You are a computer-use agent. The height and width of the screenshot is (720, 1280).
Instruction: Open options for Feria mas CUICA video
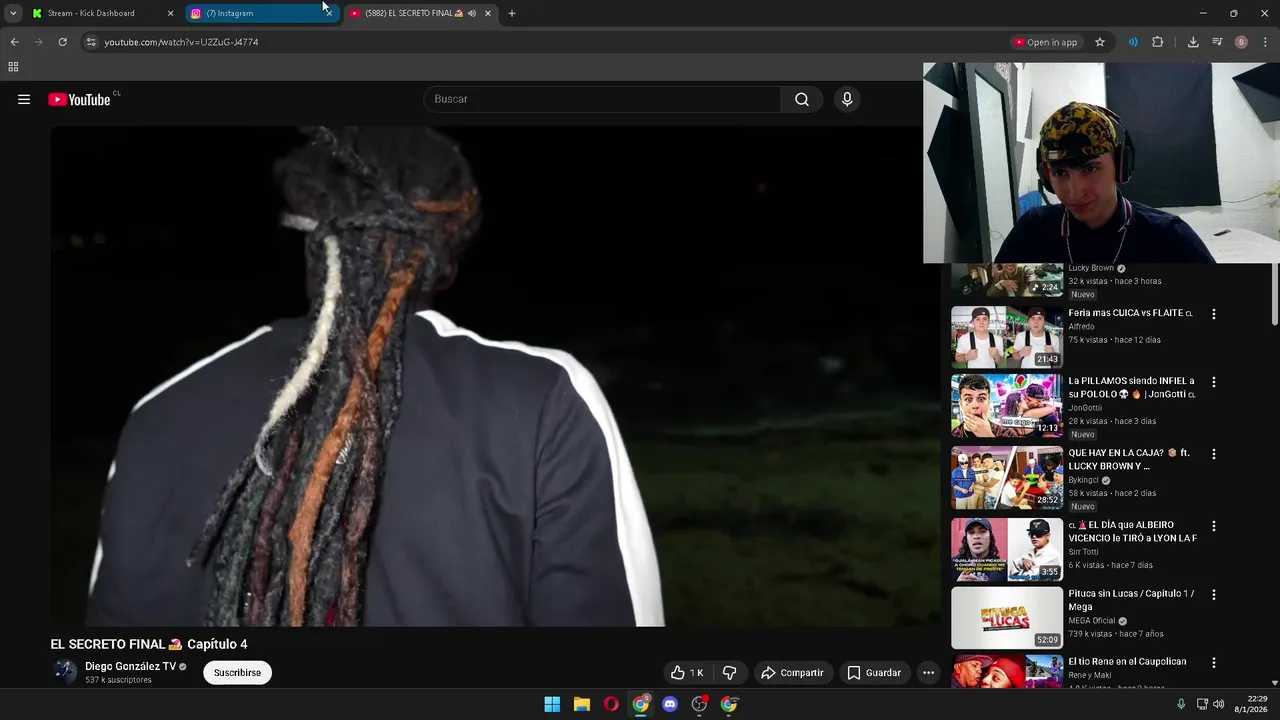1214,314
